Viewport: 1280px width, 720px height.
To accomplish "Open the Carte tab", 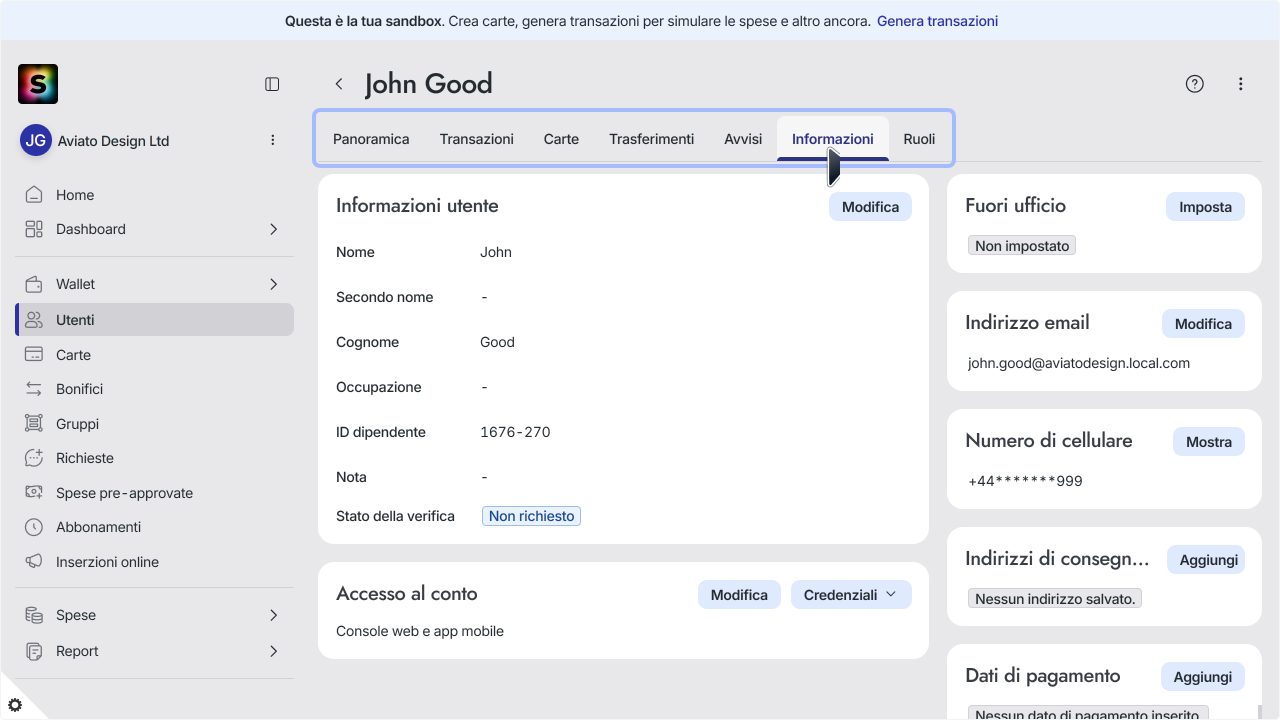I will pos(561,139).
